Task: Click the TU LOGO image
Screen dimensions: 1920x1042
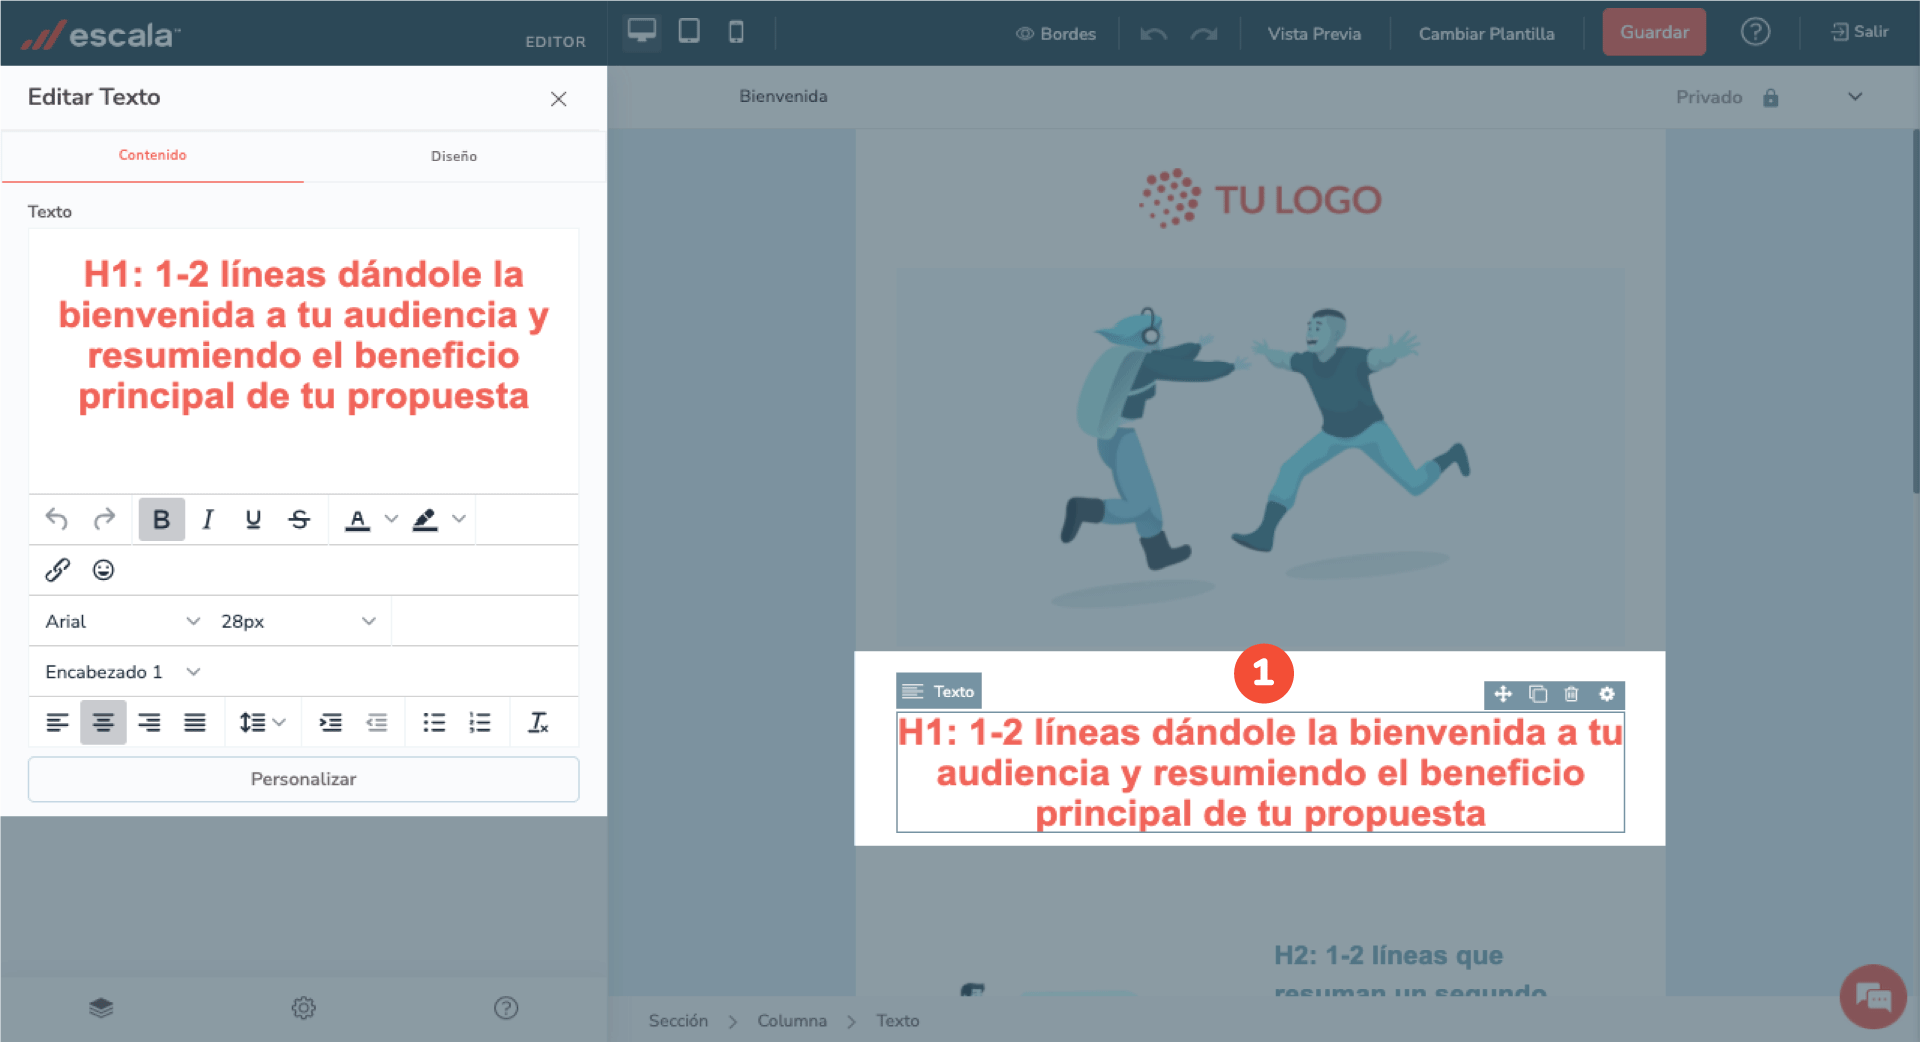Action: point(1260,199)
